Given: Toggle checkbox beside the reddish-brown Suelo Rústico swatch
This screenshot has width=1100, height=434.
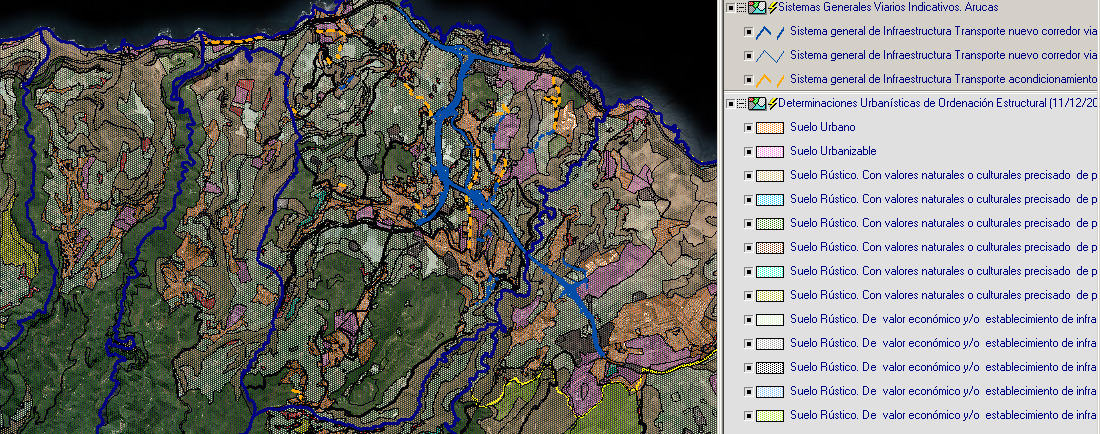Looking at the screenshot, I should [x=748, y=247].
